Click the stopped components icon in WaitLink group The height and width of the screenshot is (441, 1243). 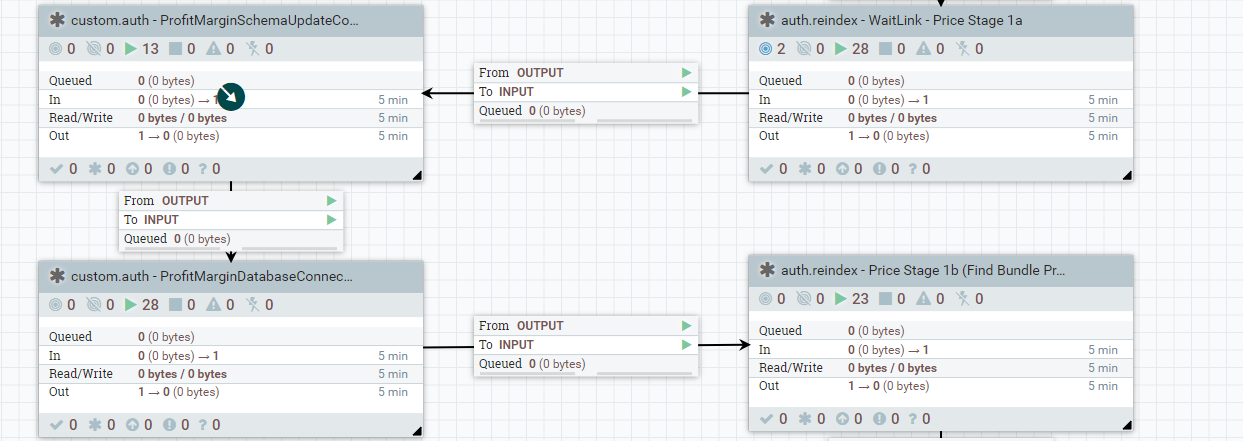(x=885, y=49)
